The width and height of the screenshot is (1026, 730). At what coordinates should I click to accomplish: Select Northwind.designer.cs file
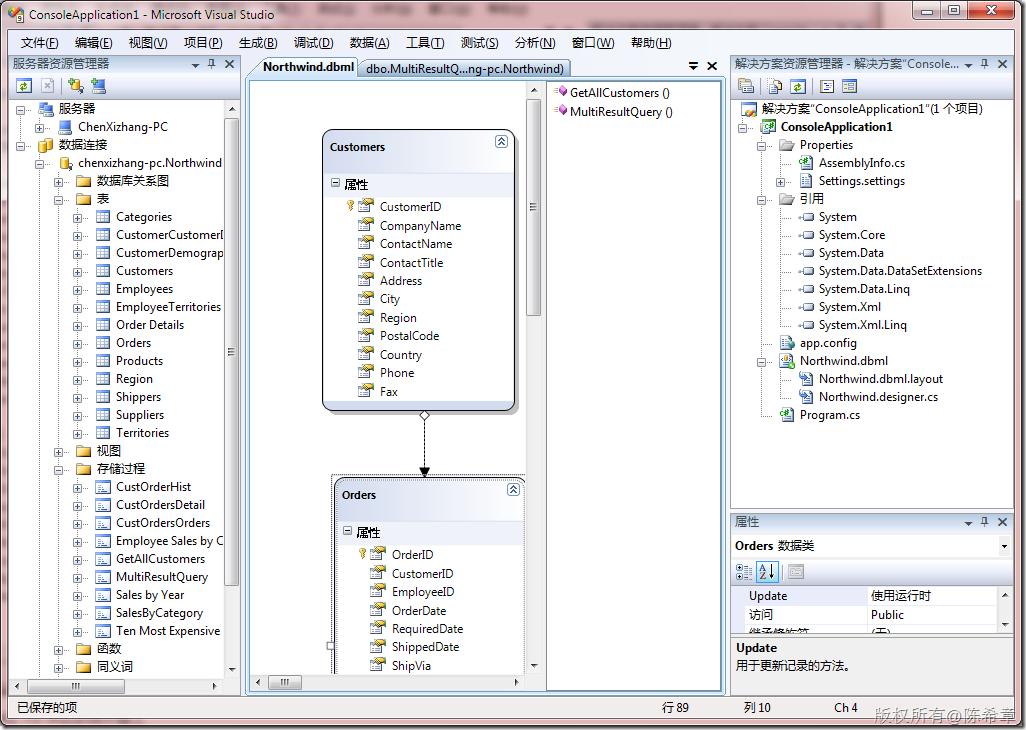(878, 396)
